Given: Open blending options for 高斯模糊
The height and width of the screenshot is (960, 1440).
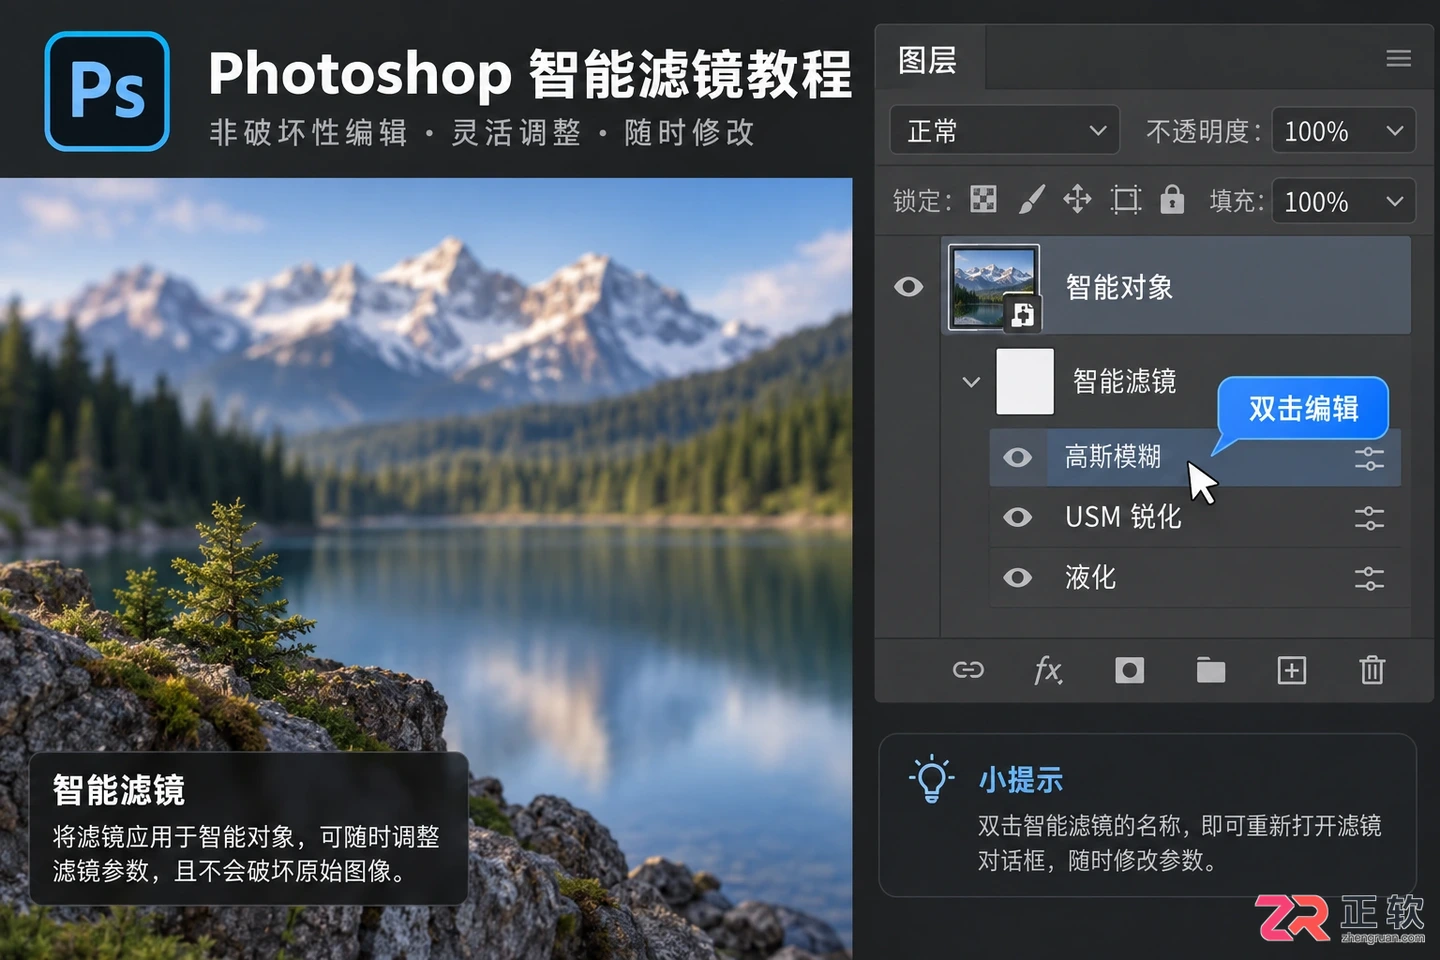Looking at the screenshot, I should tap(1369, 459).
